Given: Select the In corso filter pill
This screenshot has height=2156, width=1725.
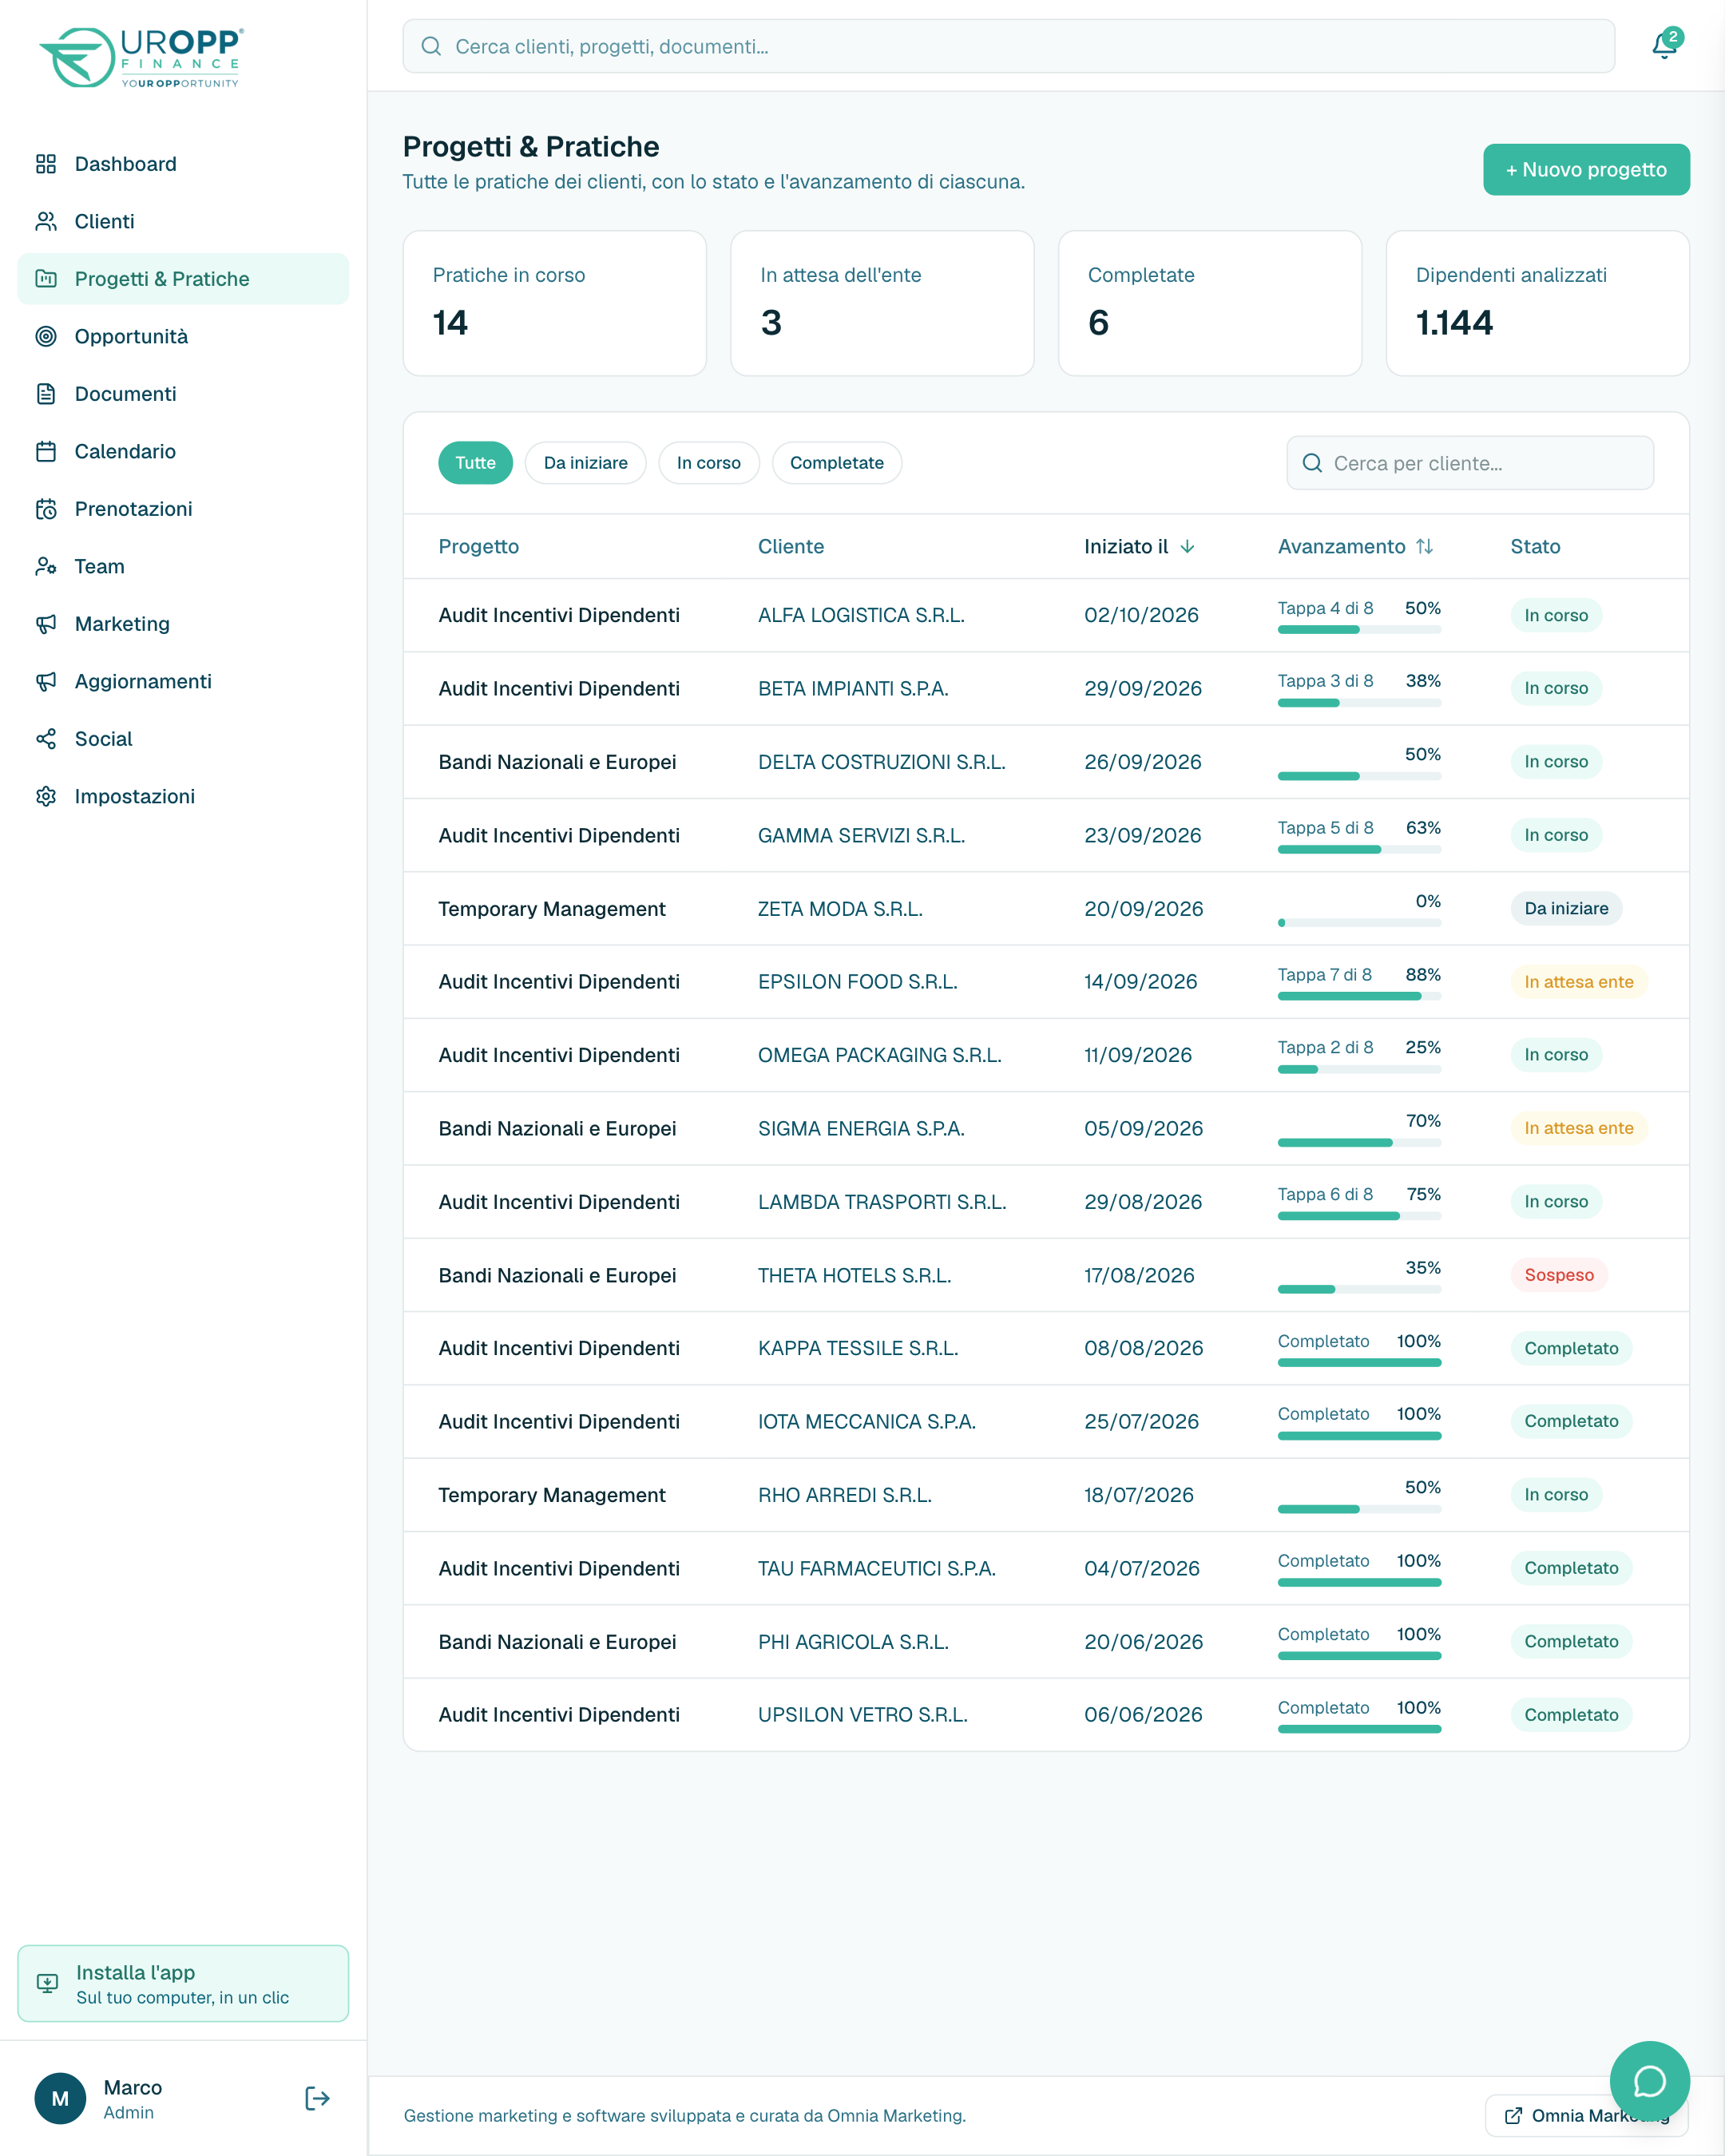Looking at the screenshot, I should (x=708, y=463).
